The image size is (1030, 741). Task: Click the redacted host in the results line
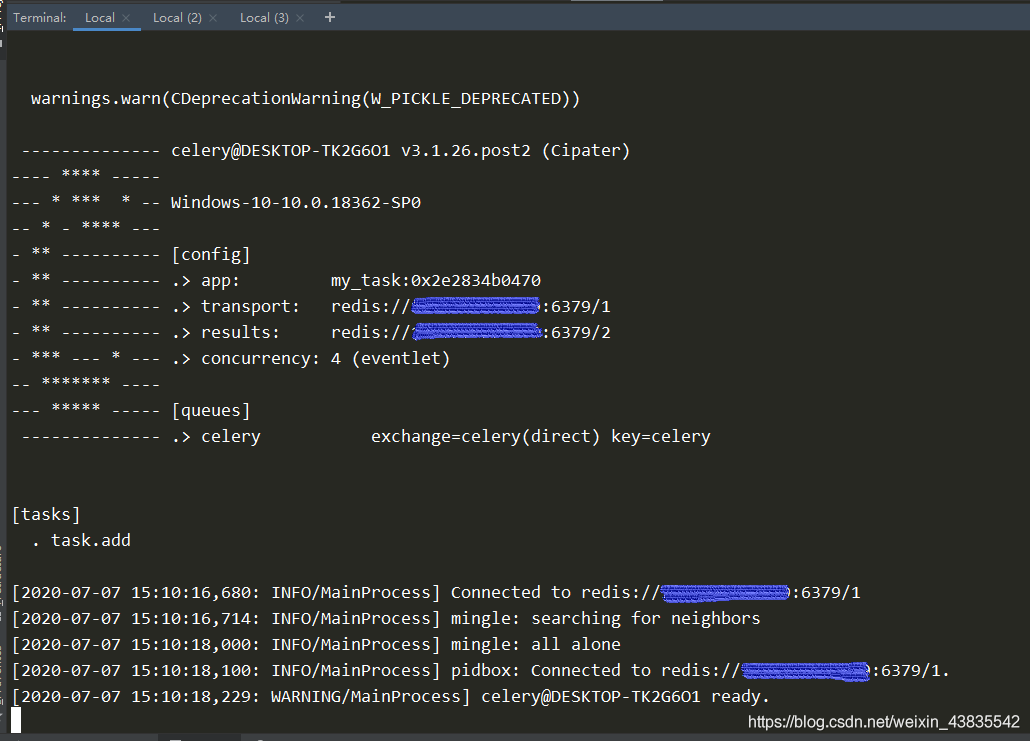point(476,332)
